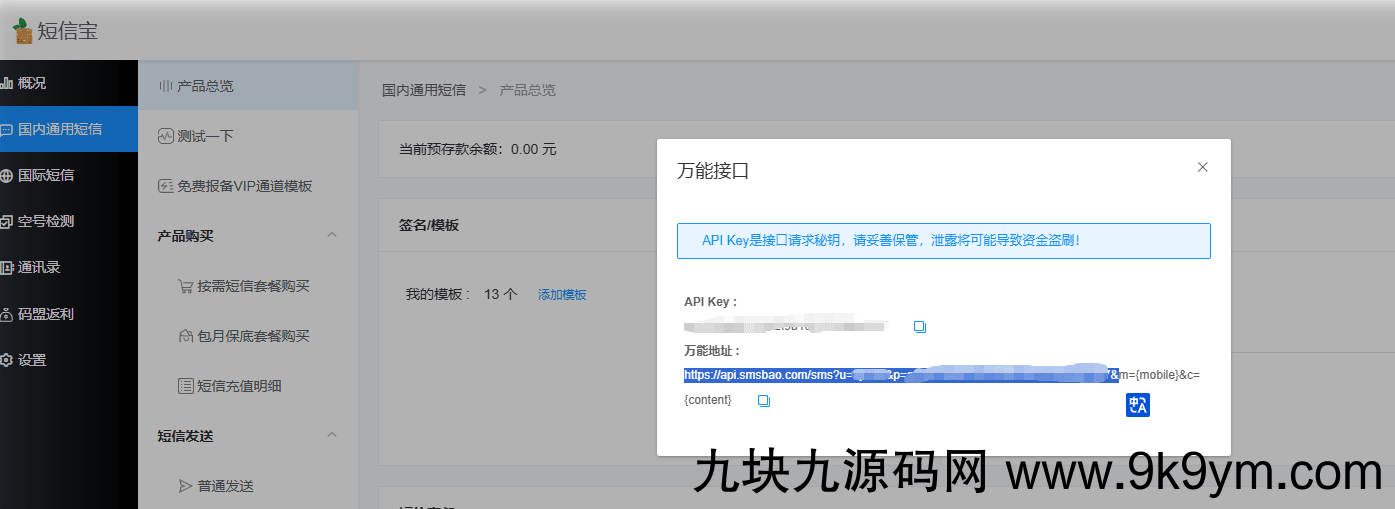Go to 空号检测 in the sidebar
The image size is (1395, 509).
click(x=69, y=221)
